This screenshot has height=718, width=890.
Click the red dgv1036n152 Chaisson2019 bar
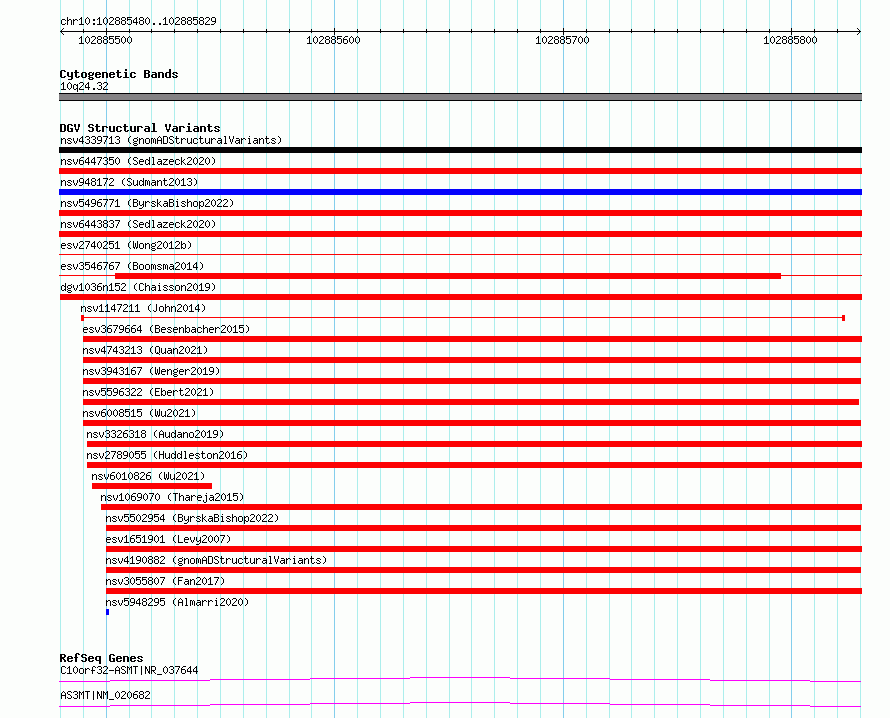click(460, 297)
